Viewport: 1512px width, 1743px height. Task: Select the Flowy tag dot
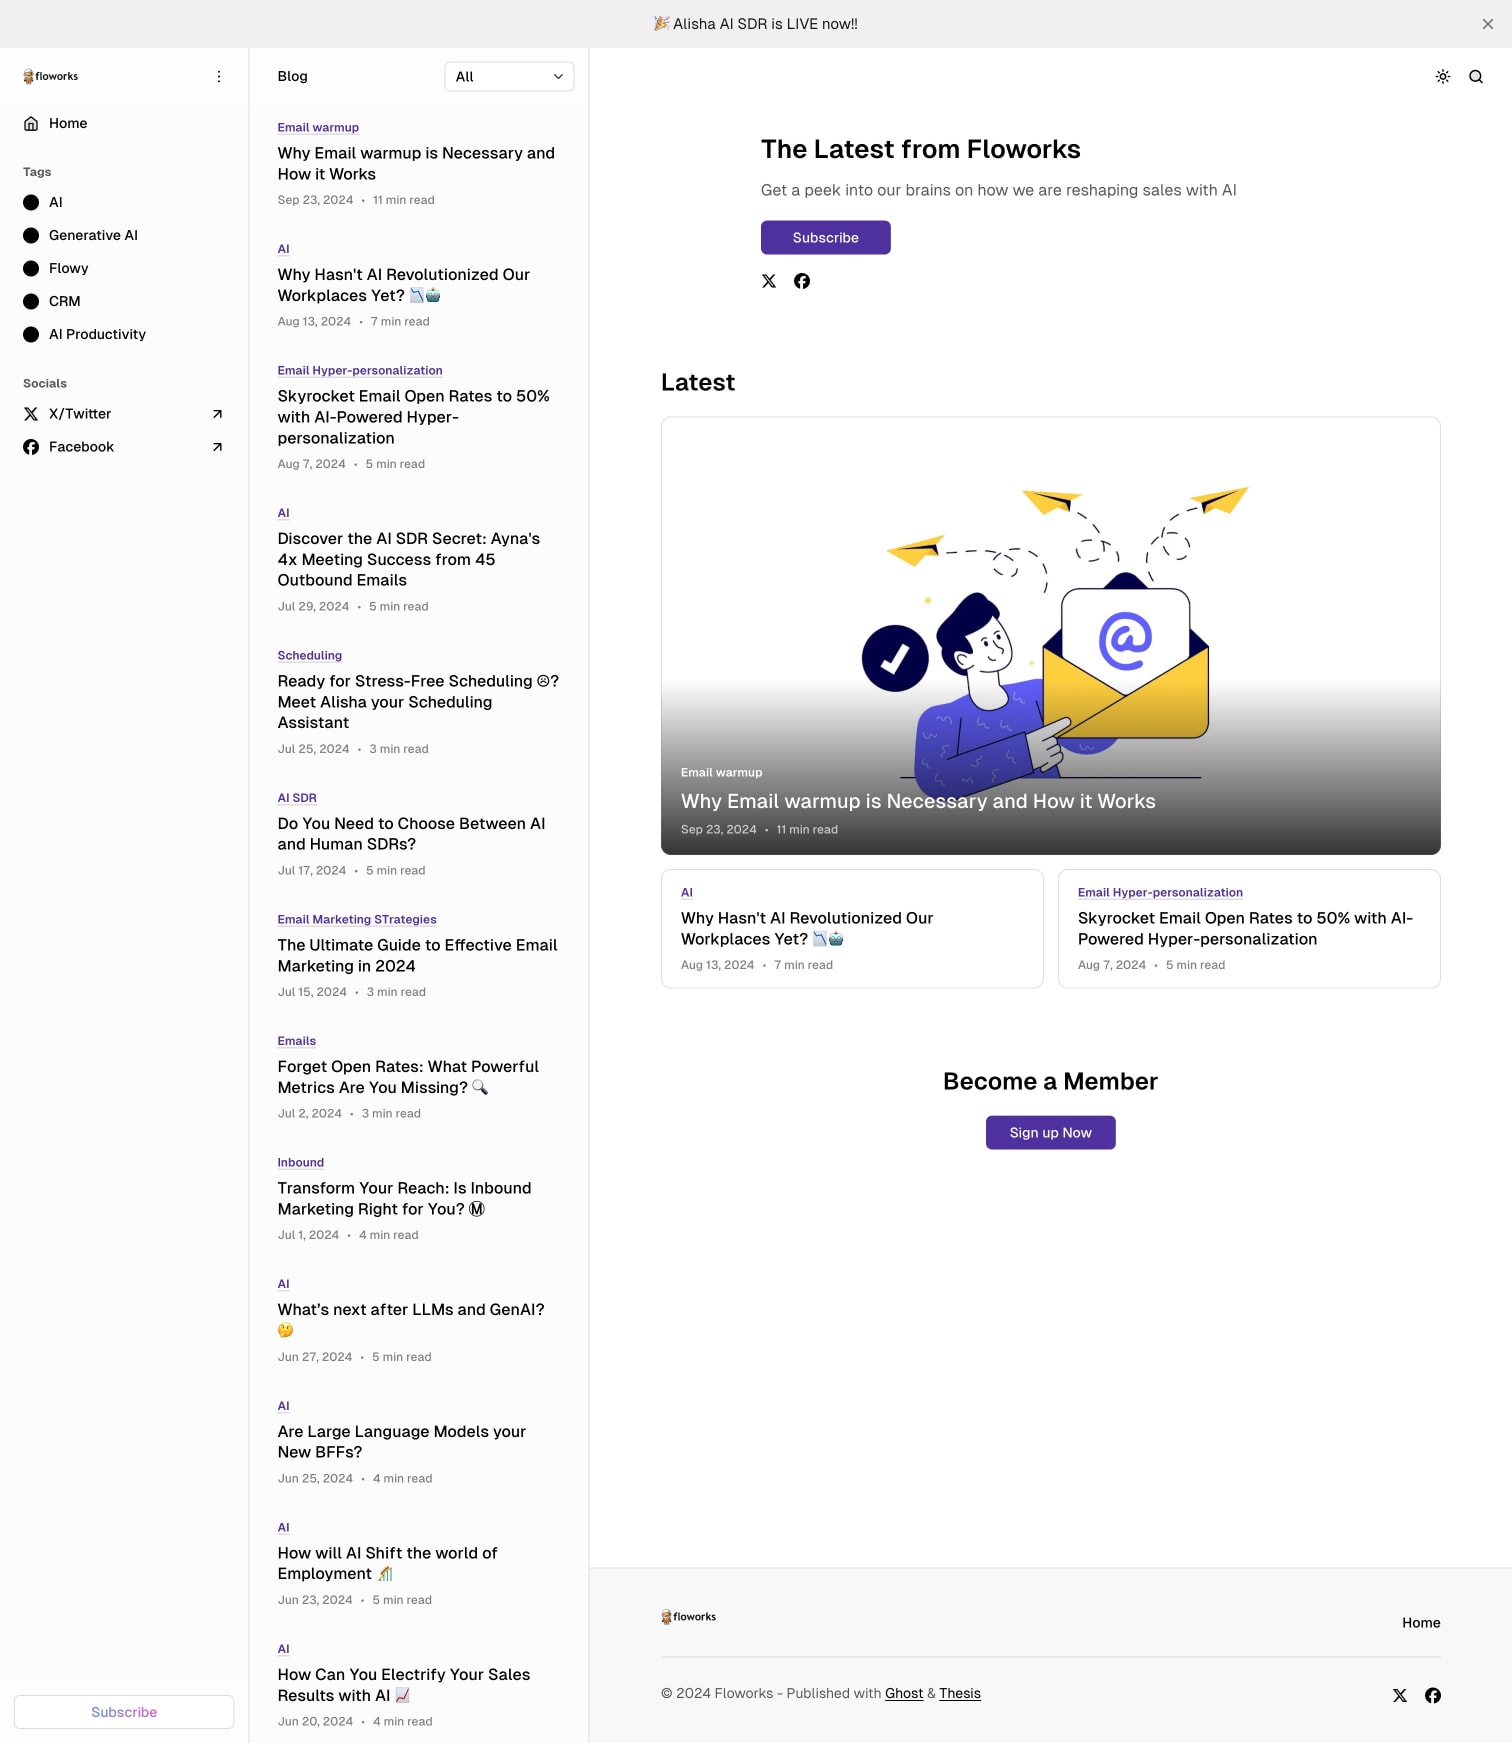coord(31,268)
